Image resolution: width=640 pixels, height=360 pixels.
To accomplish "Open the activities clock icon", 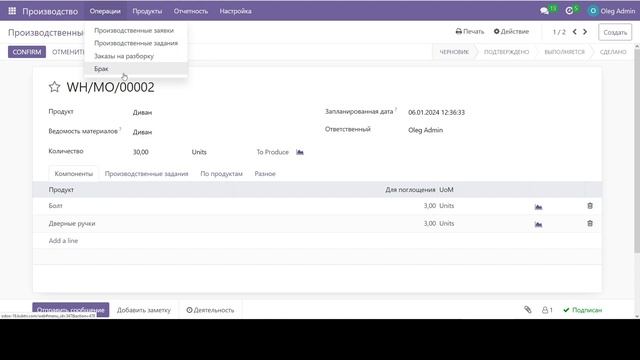I will 569,11.
